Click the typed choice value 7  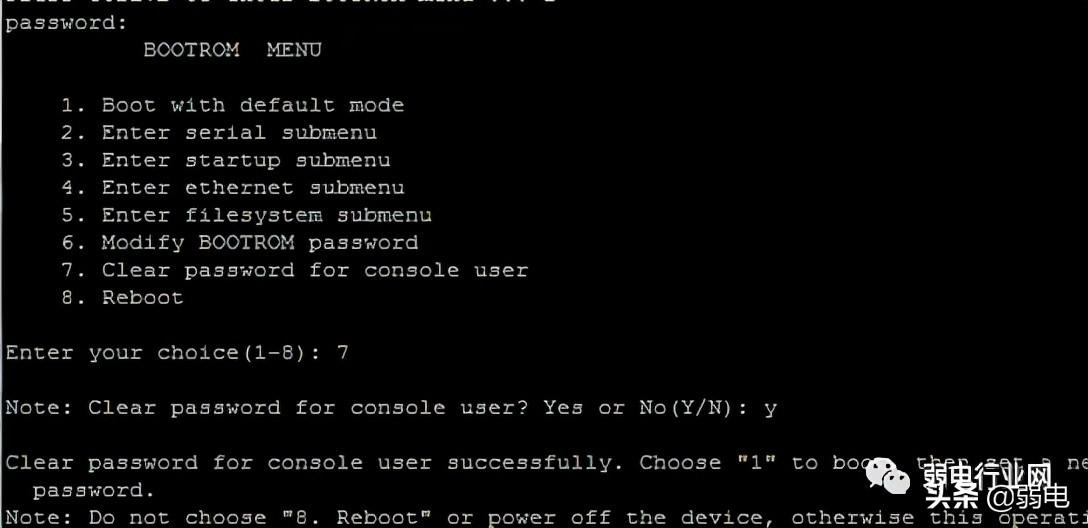[342, 352]
